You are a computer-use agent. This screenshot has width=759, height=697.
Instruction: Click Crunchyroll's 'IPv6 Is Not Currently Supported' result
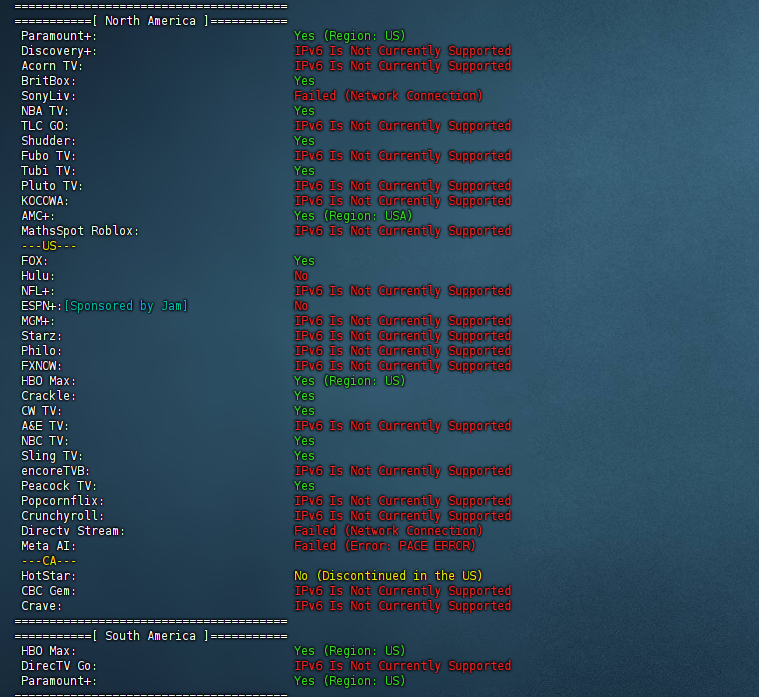pos(403,516)
